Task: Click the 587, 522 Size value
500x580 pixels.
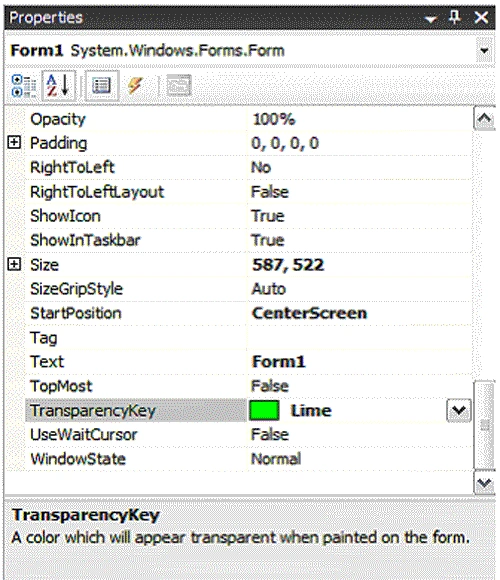Action: [288, 265]
